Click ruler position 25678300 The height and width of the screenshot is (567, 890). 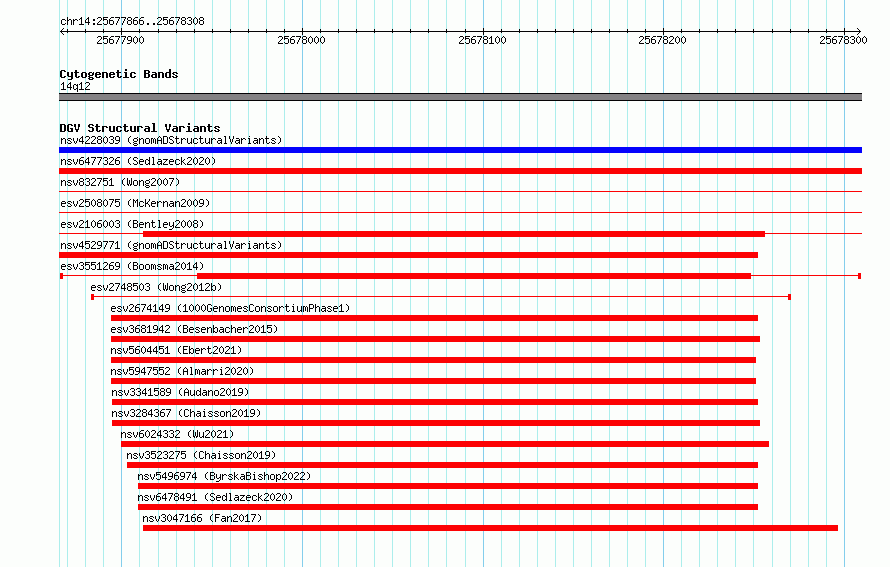click(843, 40)
